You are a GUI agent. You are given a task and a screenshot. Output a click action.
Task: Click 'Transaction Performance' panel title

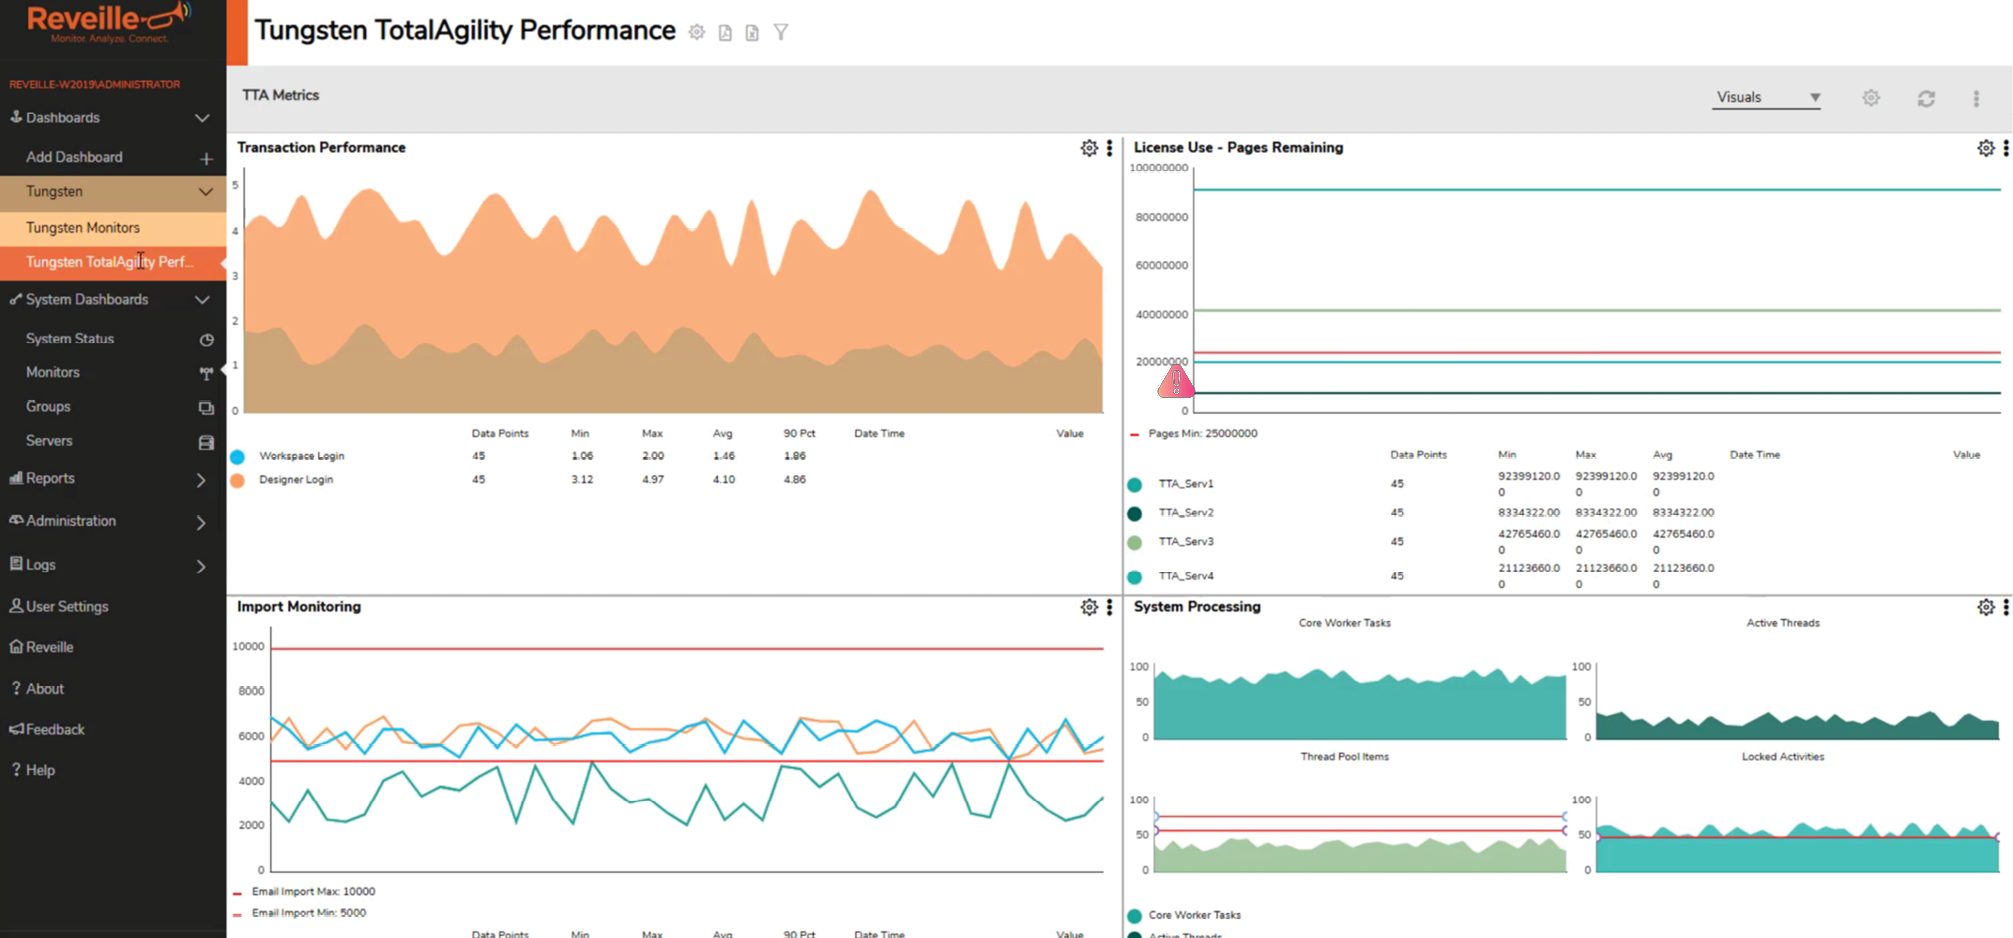321,147
